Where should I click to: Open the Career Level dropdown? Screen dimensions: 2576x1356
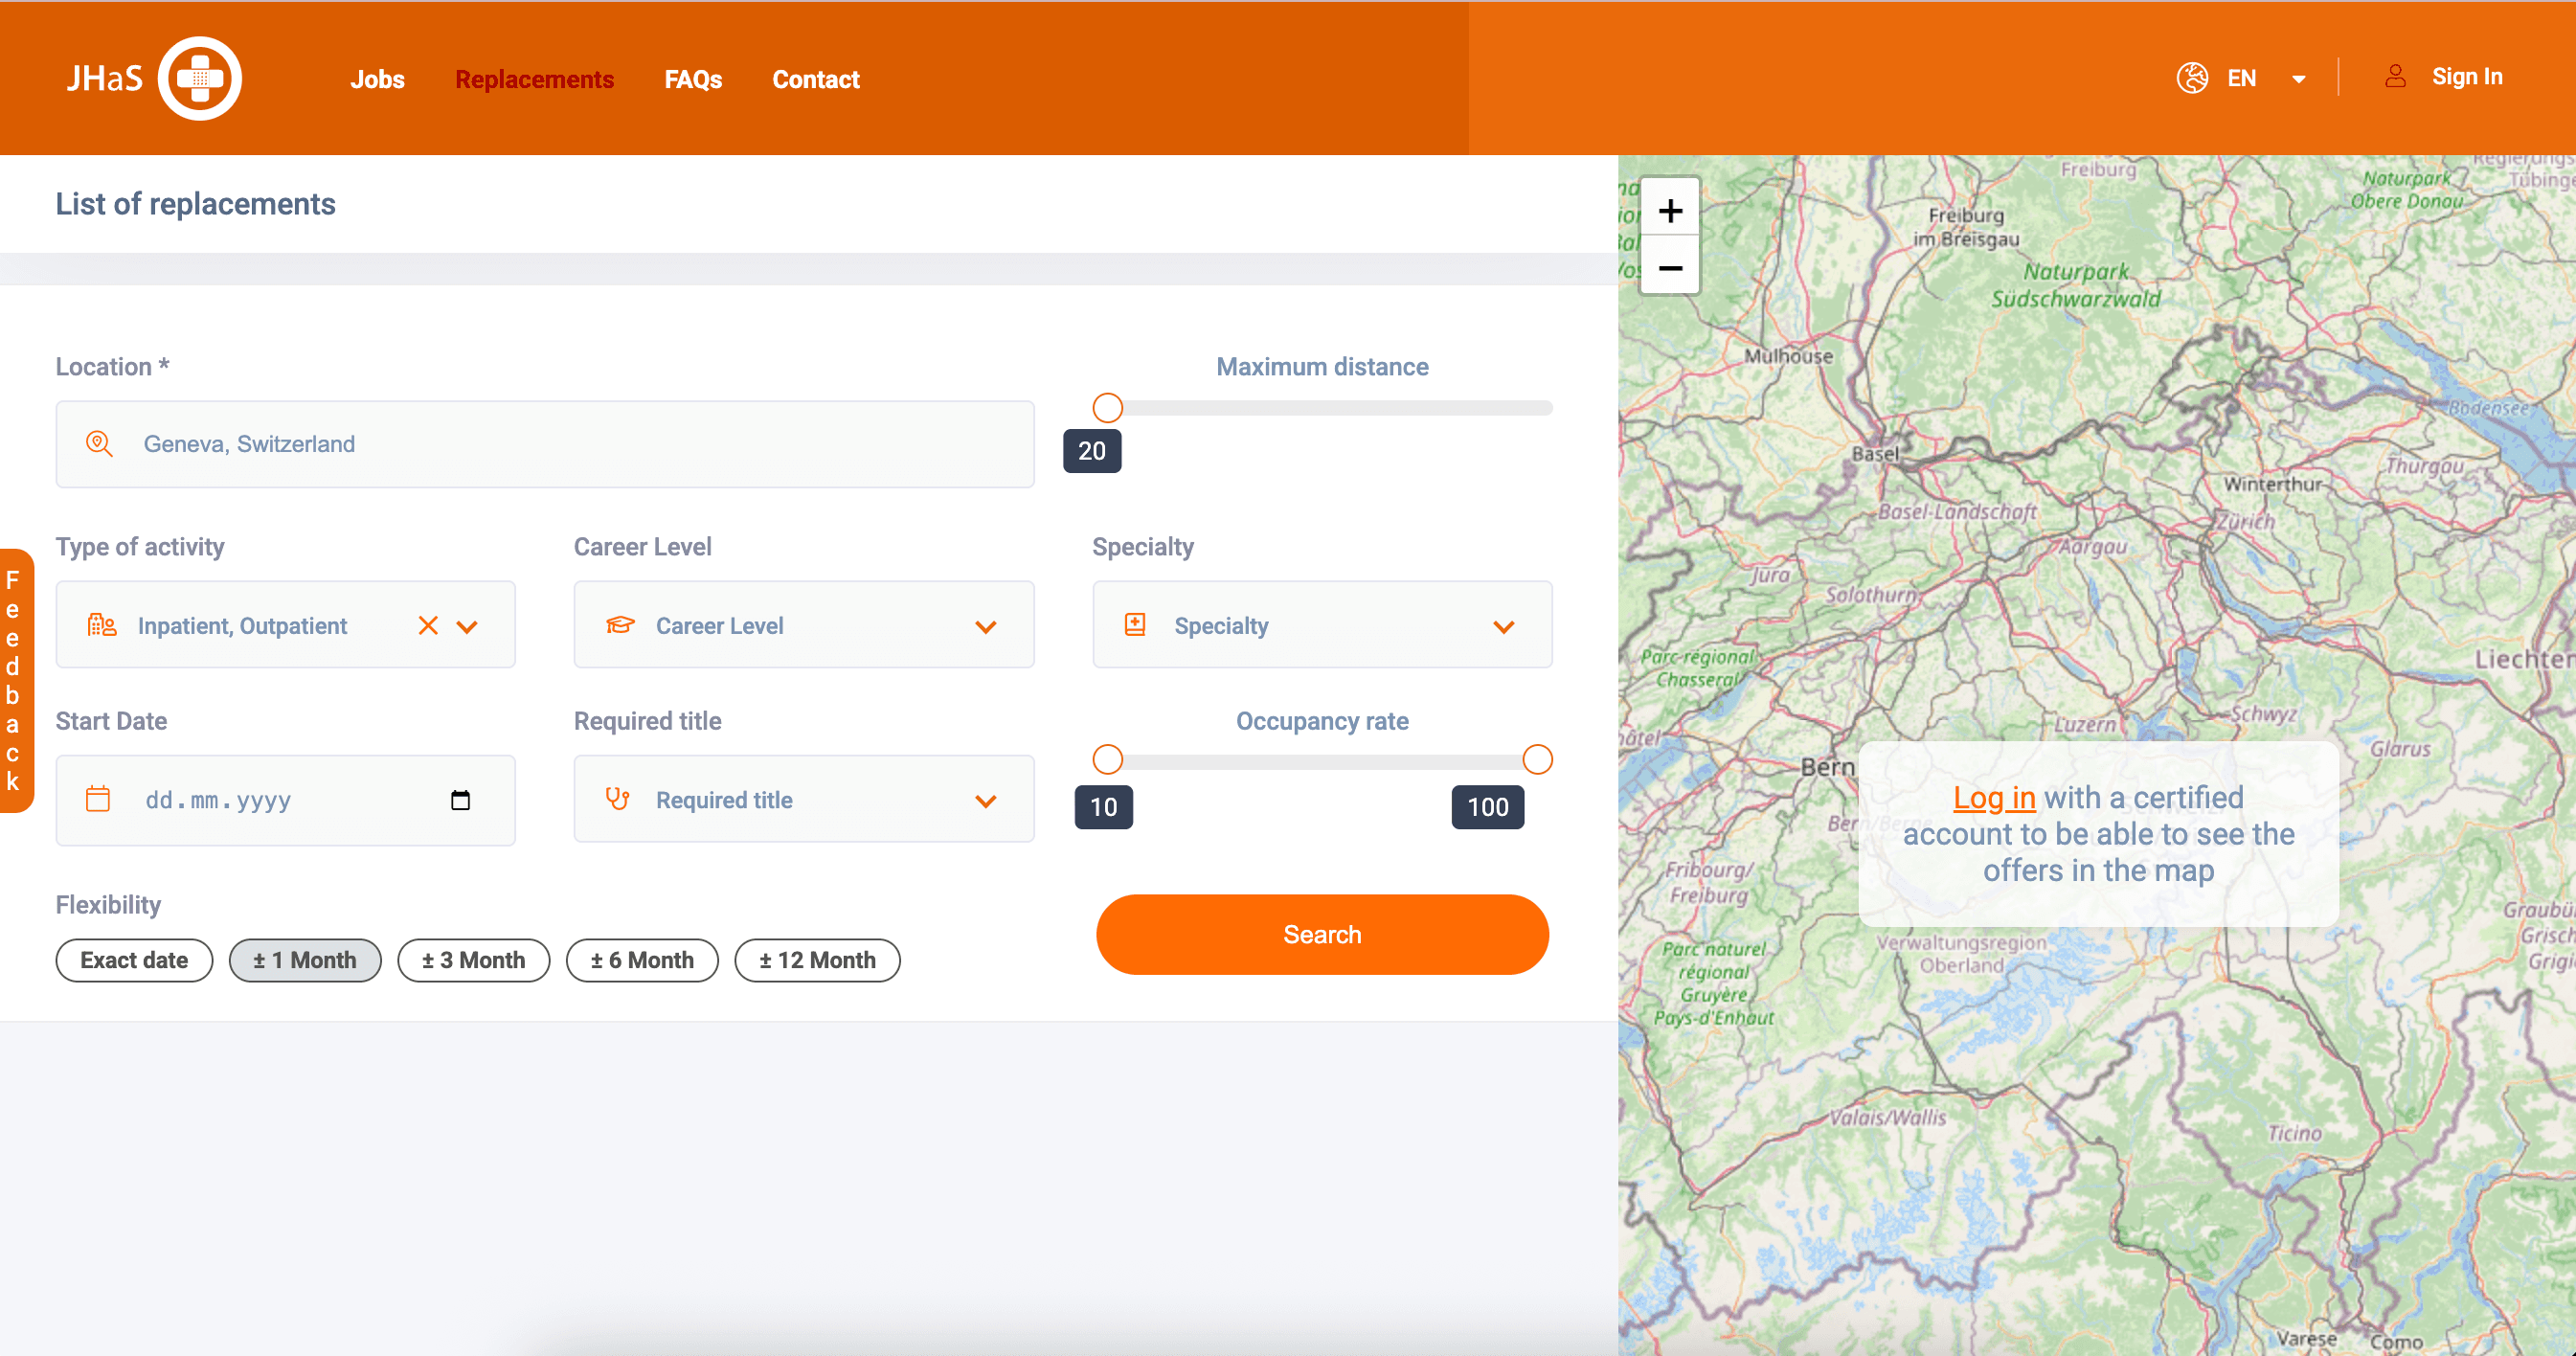coord(986,626)
